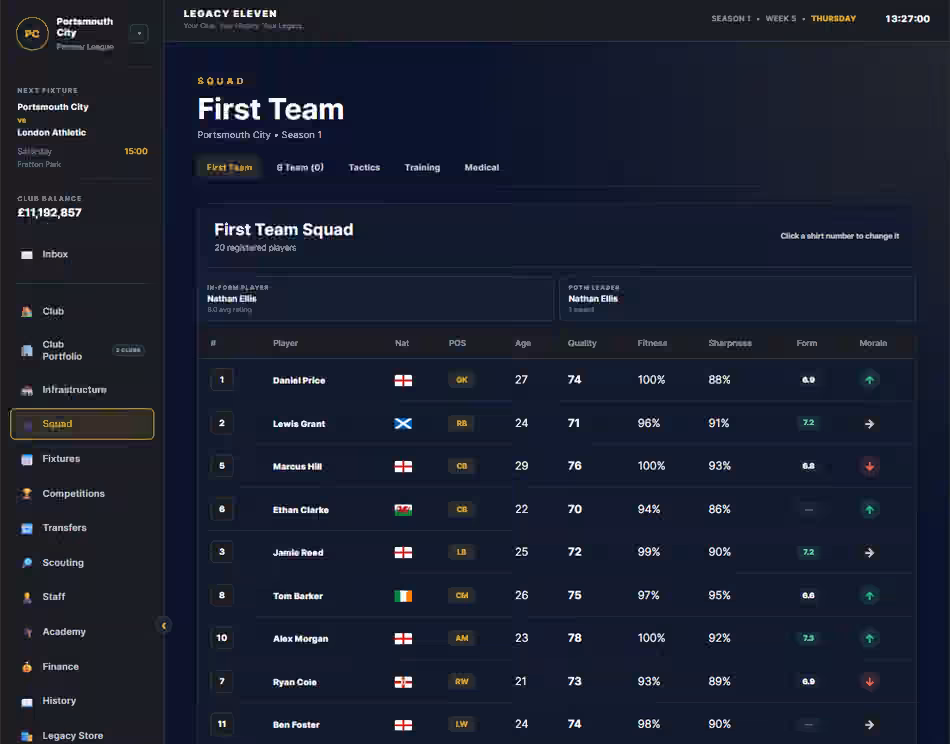
Task: Open Tom Barker's player name
Action: click(297, 596)
